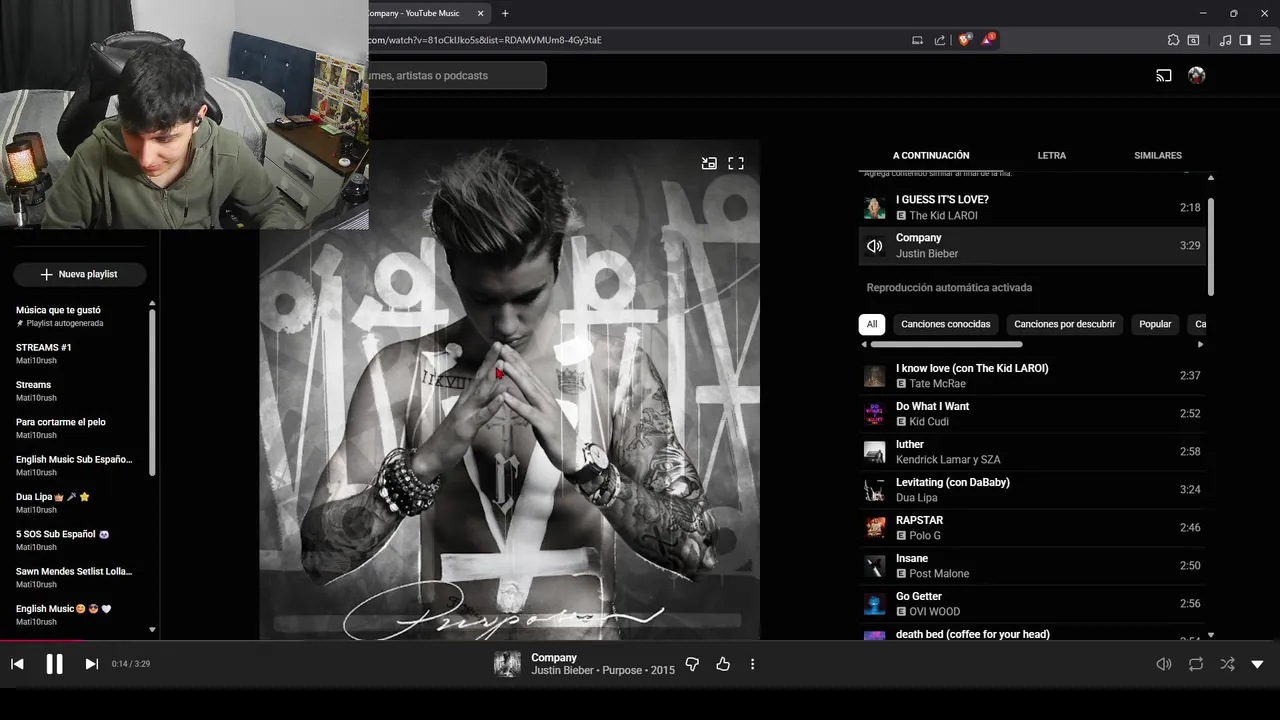Viewport: 1280px width, 720px height.
Task: Click the queue panel vertical scrollbar
Action: pyautogui.click(x=1211, y=246)
